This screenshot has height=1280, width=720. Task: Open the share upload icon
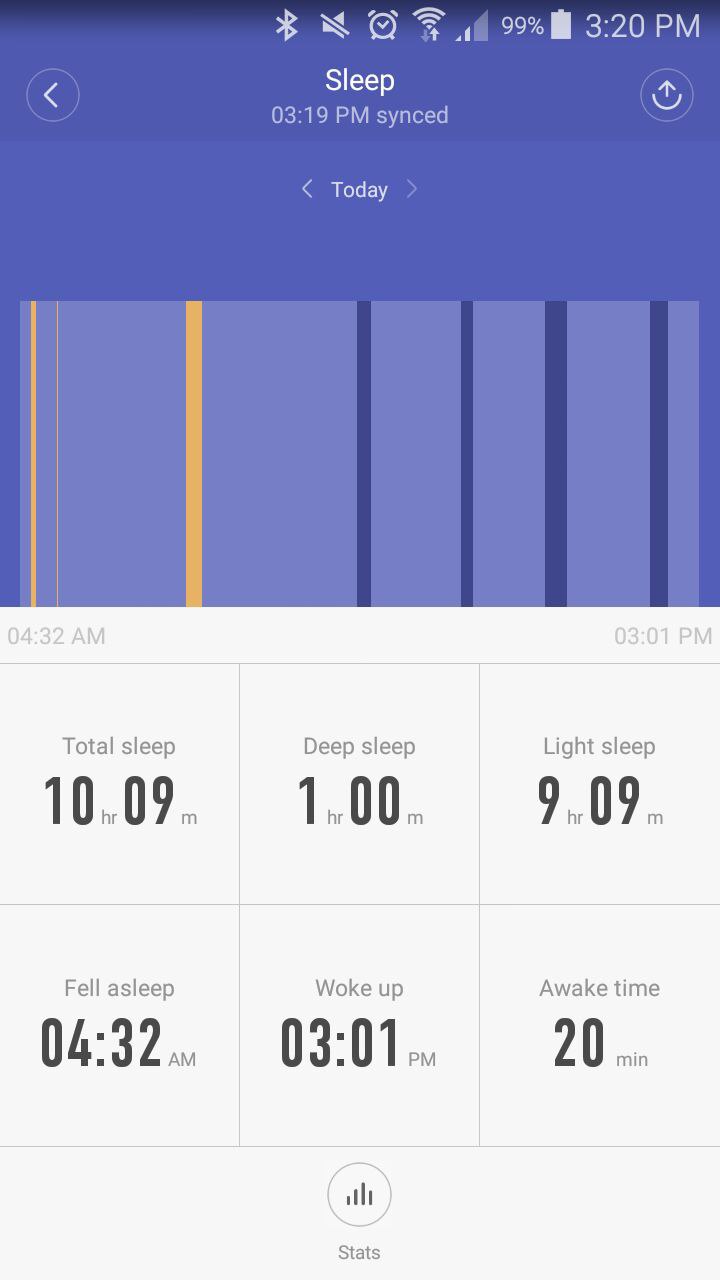tap(667, 95)
